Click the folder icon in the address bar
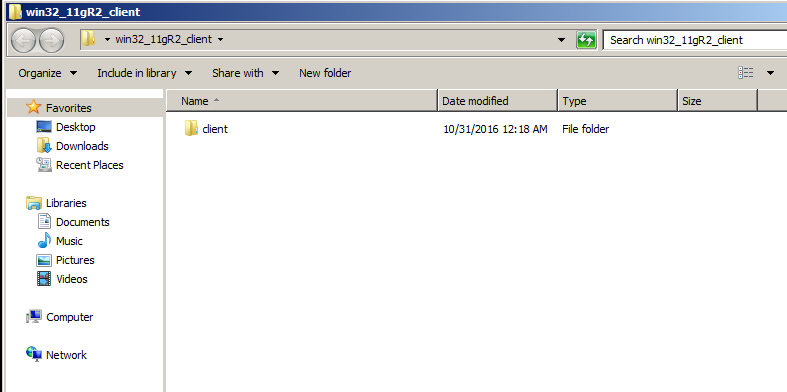This screenshot has height=392, width=787. [88, 39]
